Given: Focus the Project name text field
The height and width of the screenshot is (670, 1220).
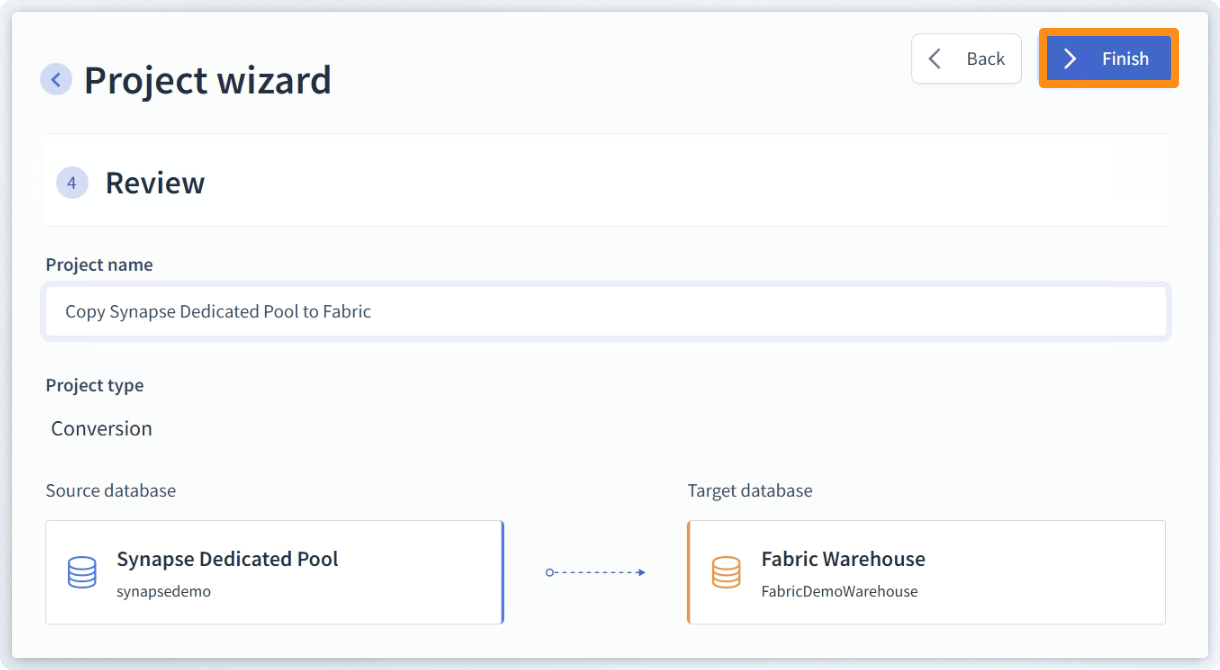Looking at the screenshot, I should coord(605,311).
